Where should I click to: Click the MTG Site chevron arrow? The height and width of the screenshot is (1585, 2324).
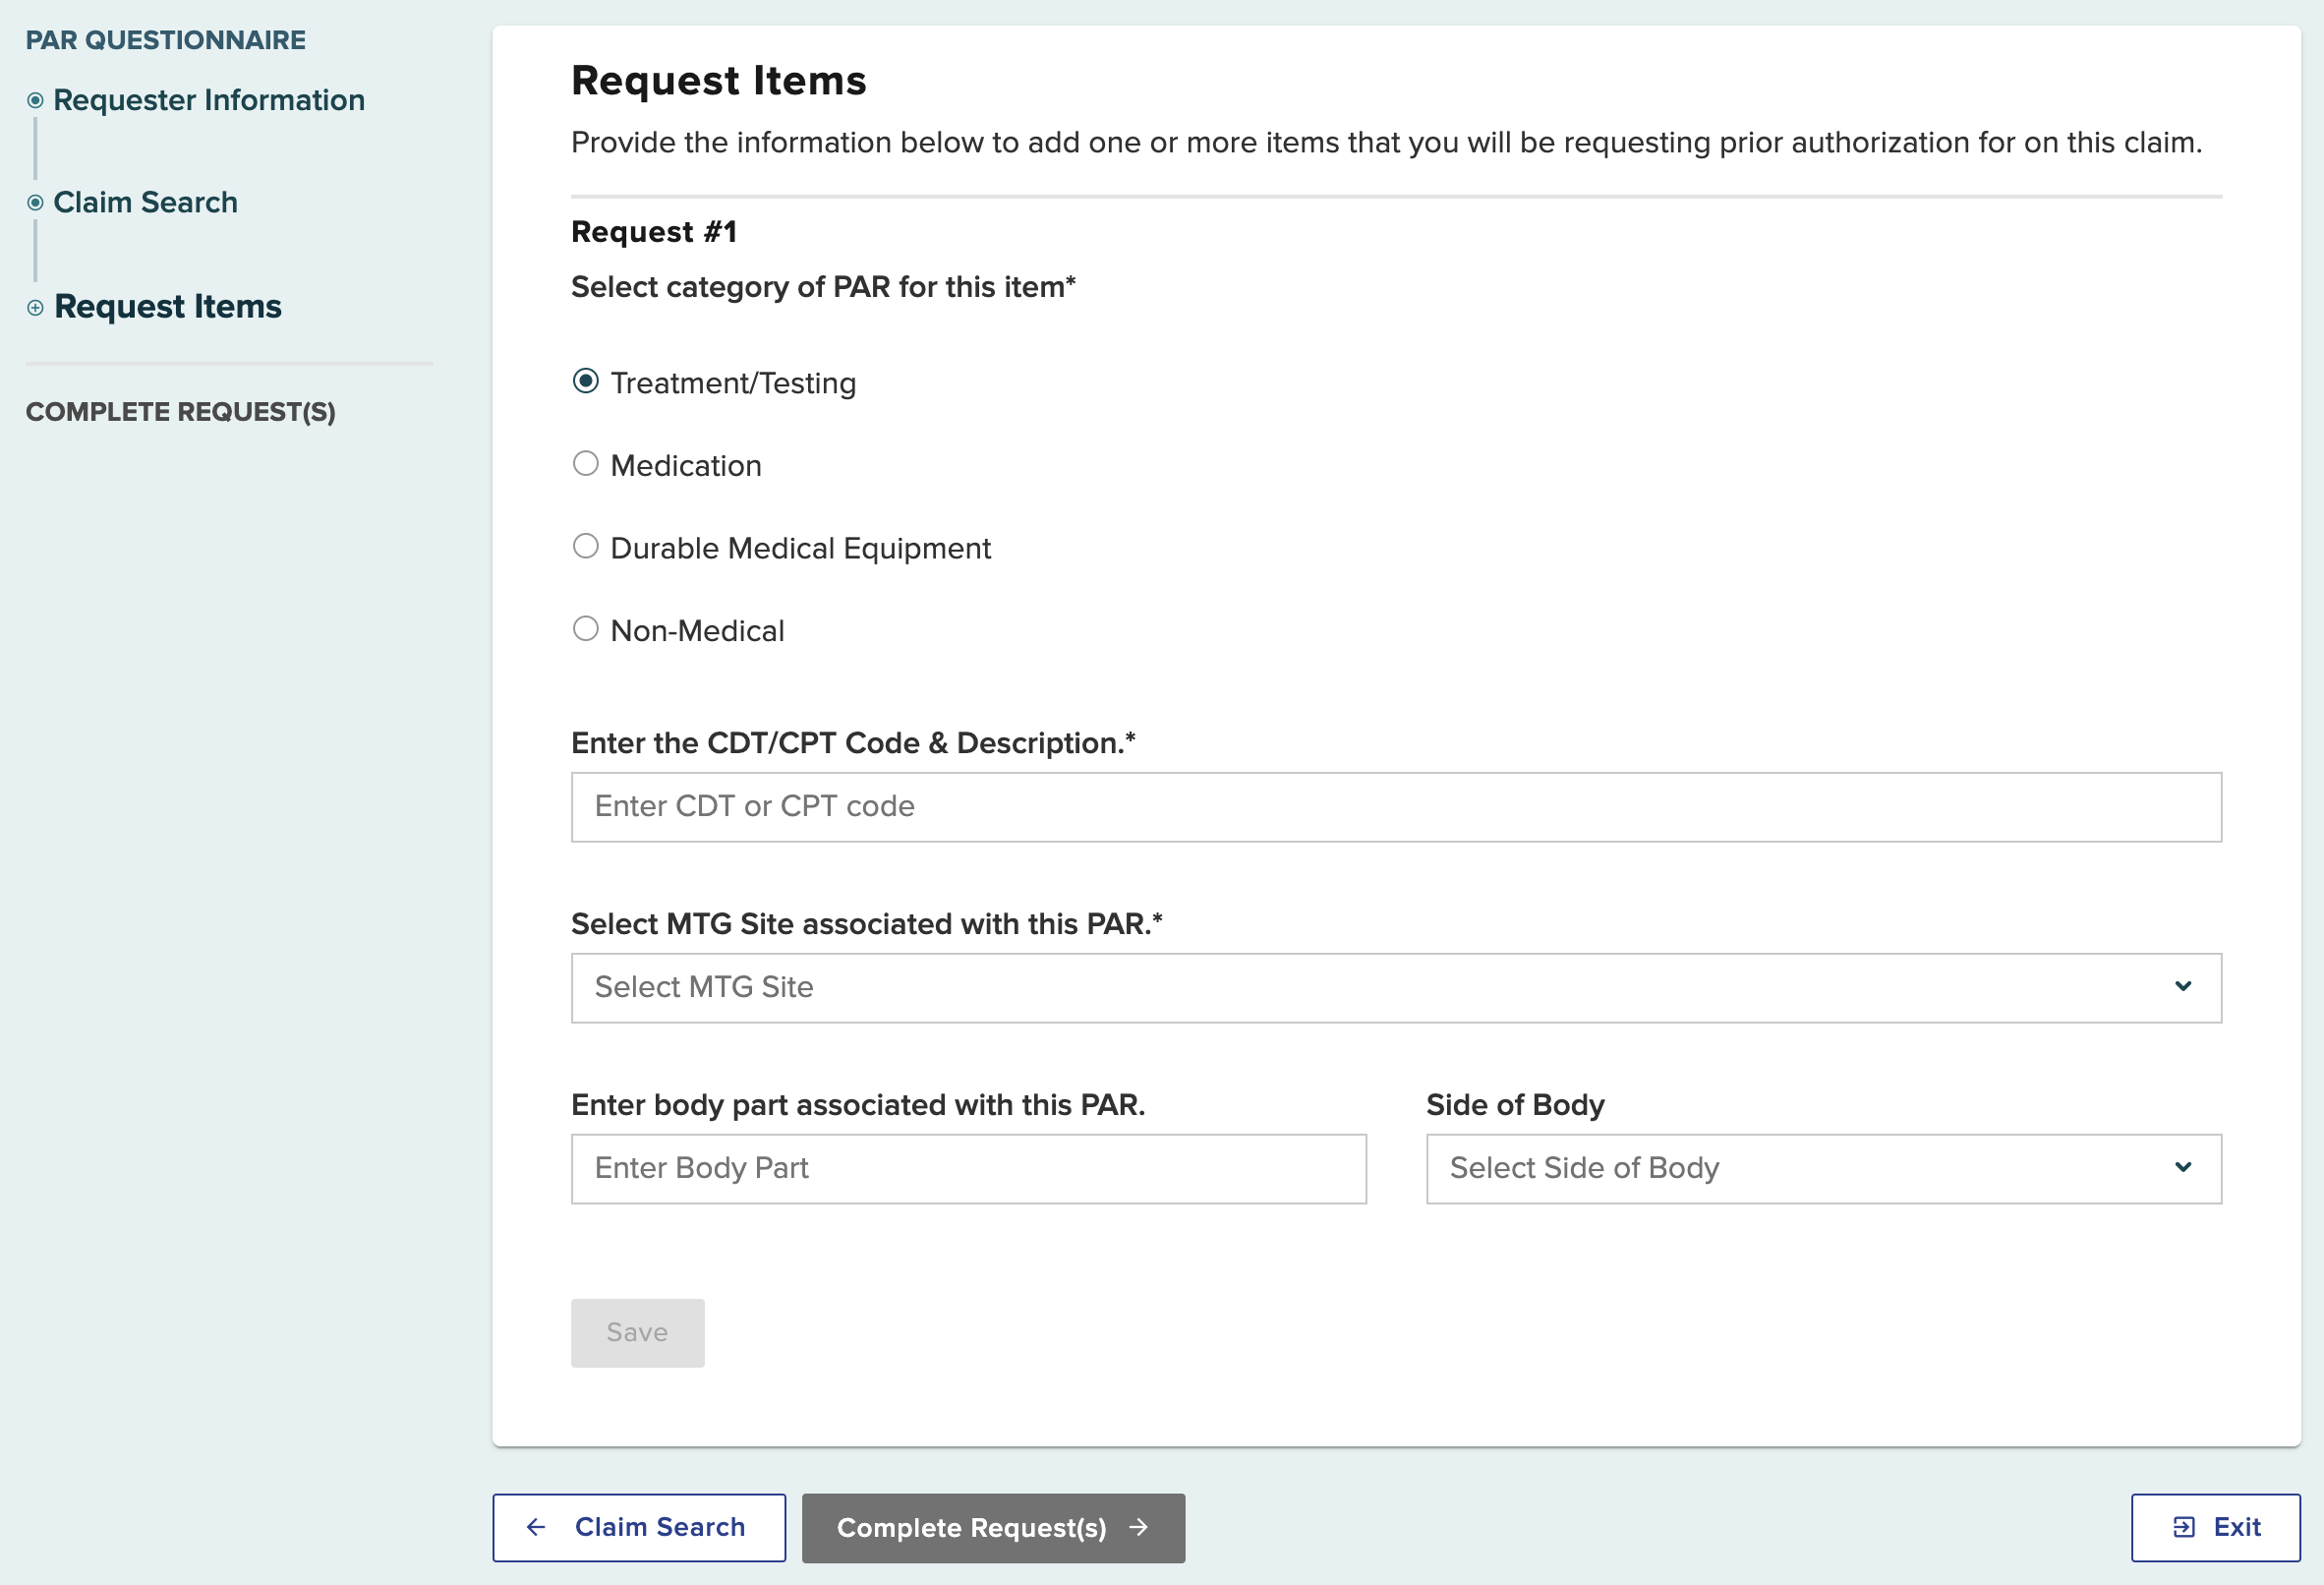click(2182, 987)
